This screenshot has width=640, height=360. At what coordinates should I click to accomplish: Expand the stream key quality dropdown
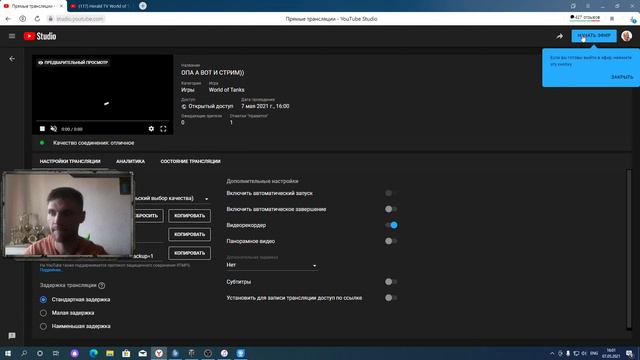(x=207, y=199)
